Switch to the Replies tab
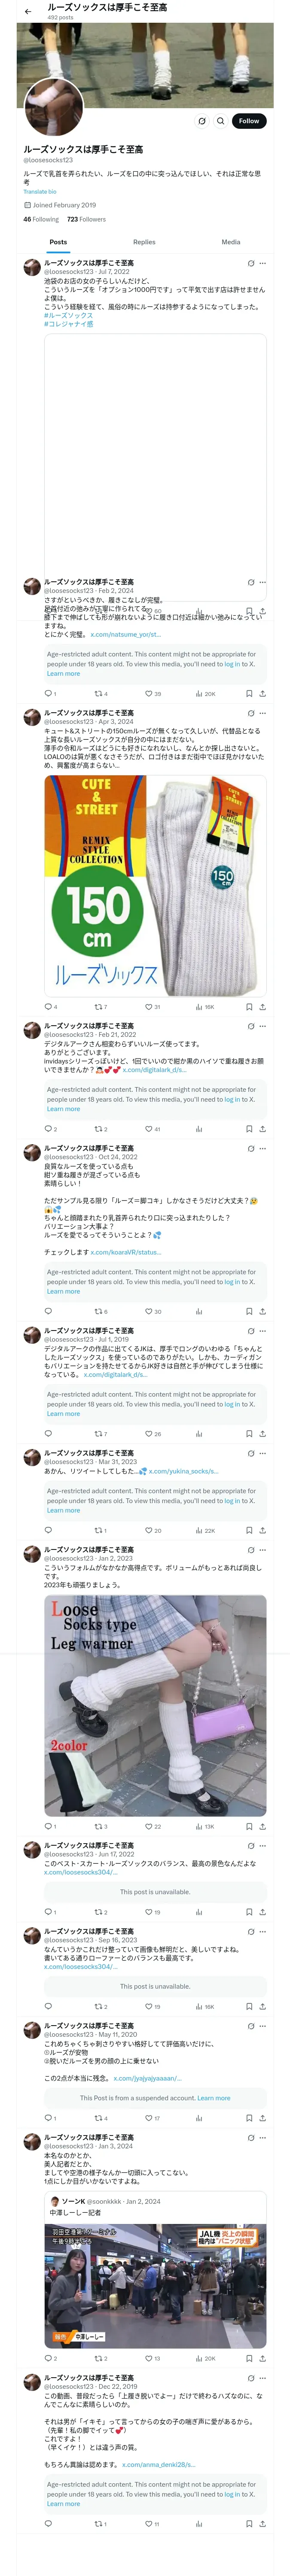This screenshot has width=290, height=2576. [x=144, y=242]
